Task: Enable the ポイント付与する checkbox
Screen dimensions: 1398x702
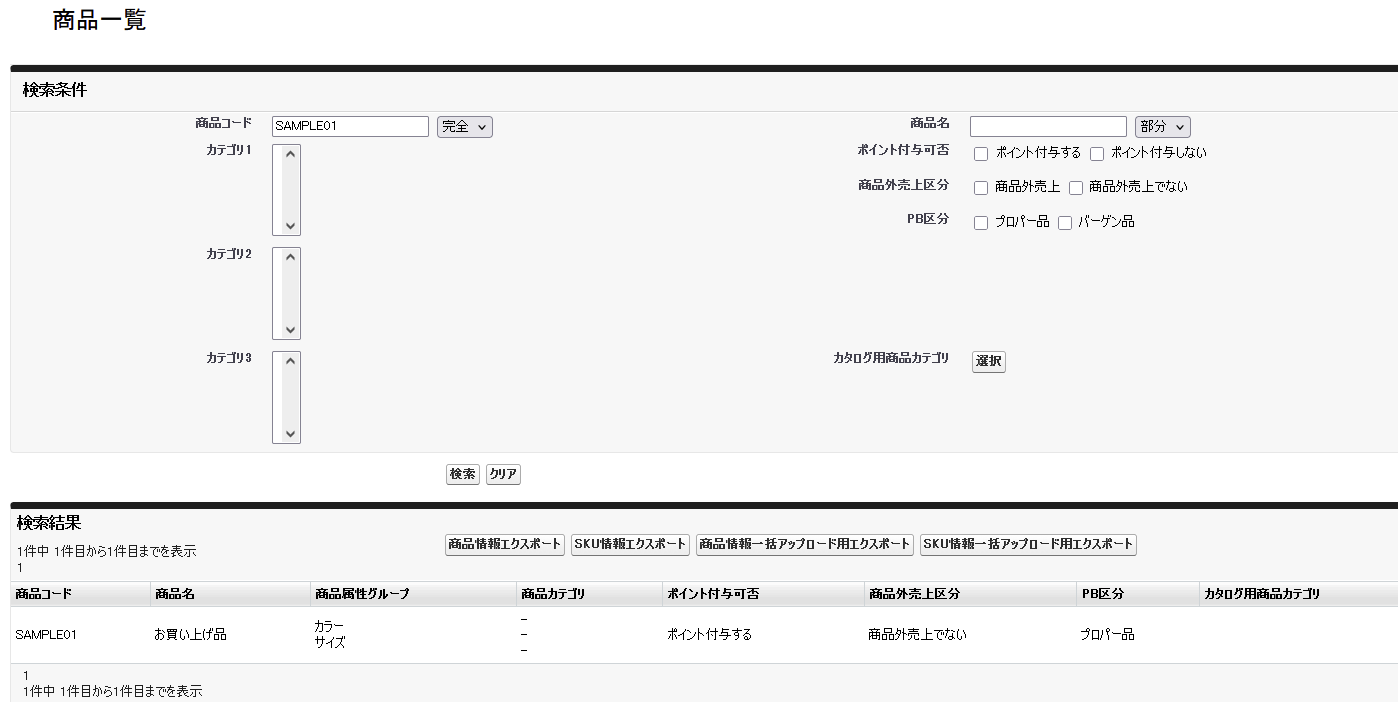Action: click(x=980, y=153)
